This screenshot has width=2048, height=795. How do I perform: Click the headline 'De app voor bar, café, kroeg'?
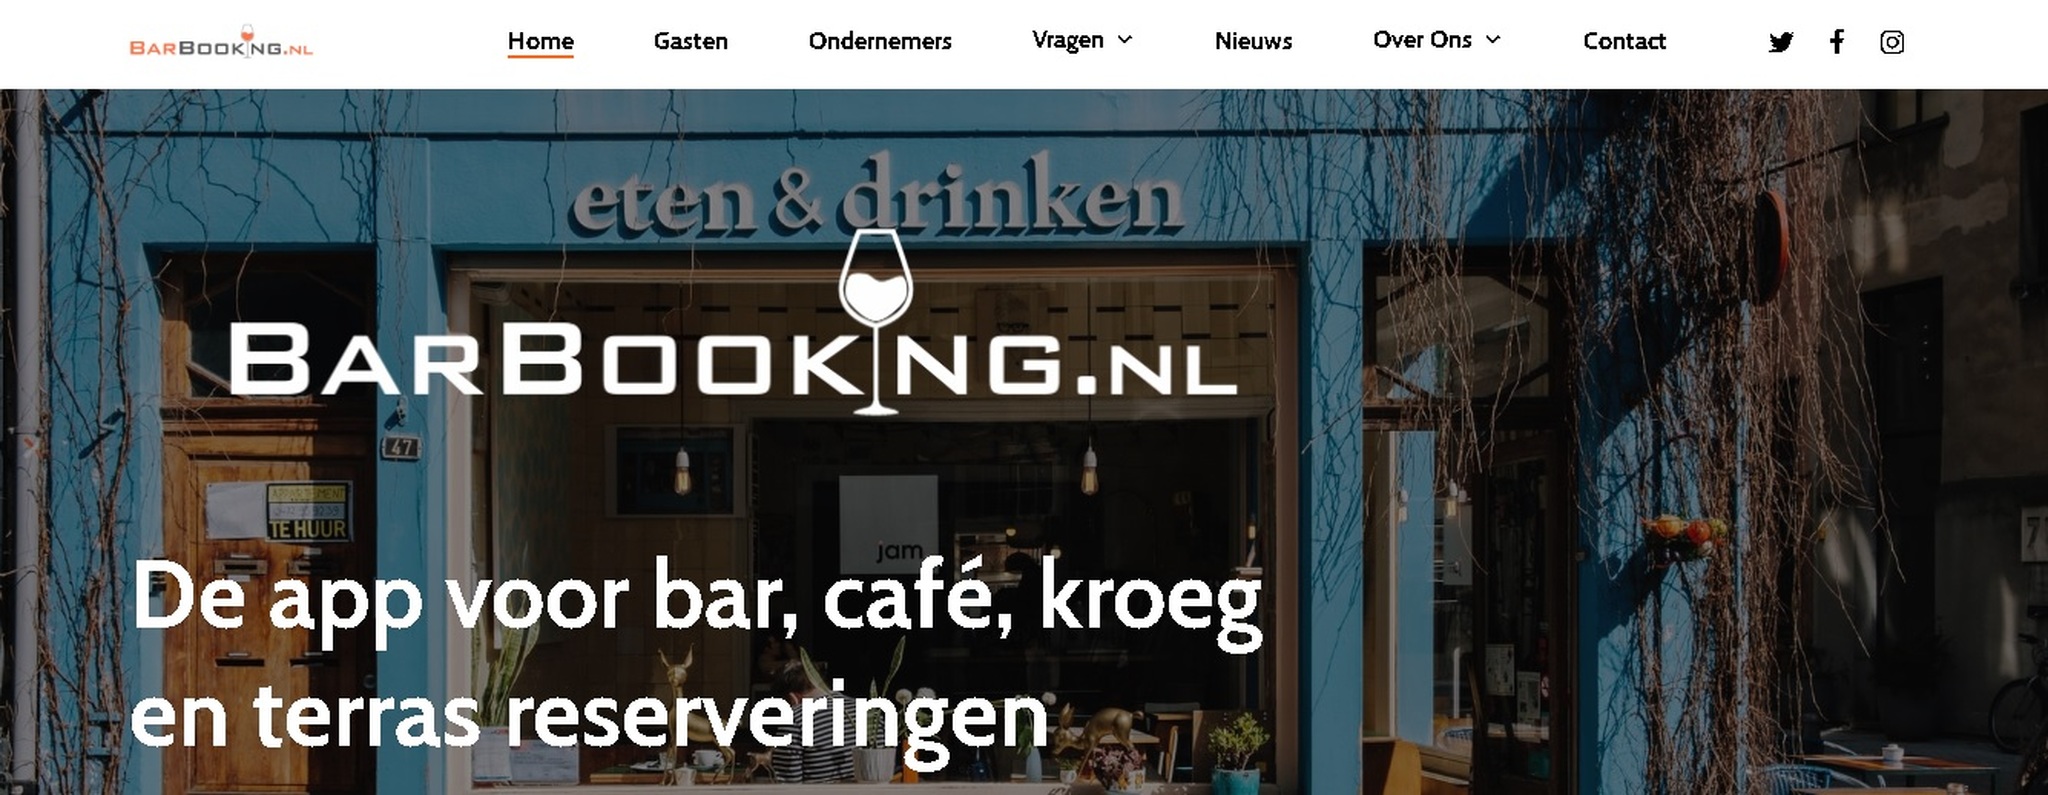(697, 599)
